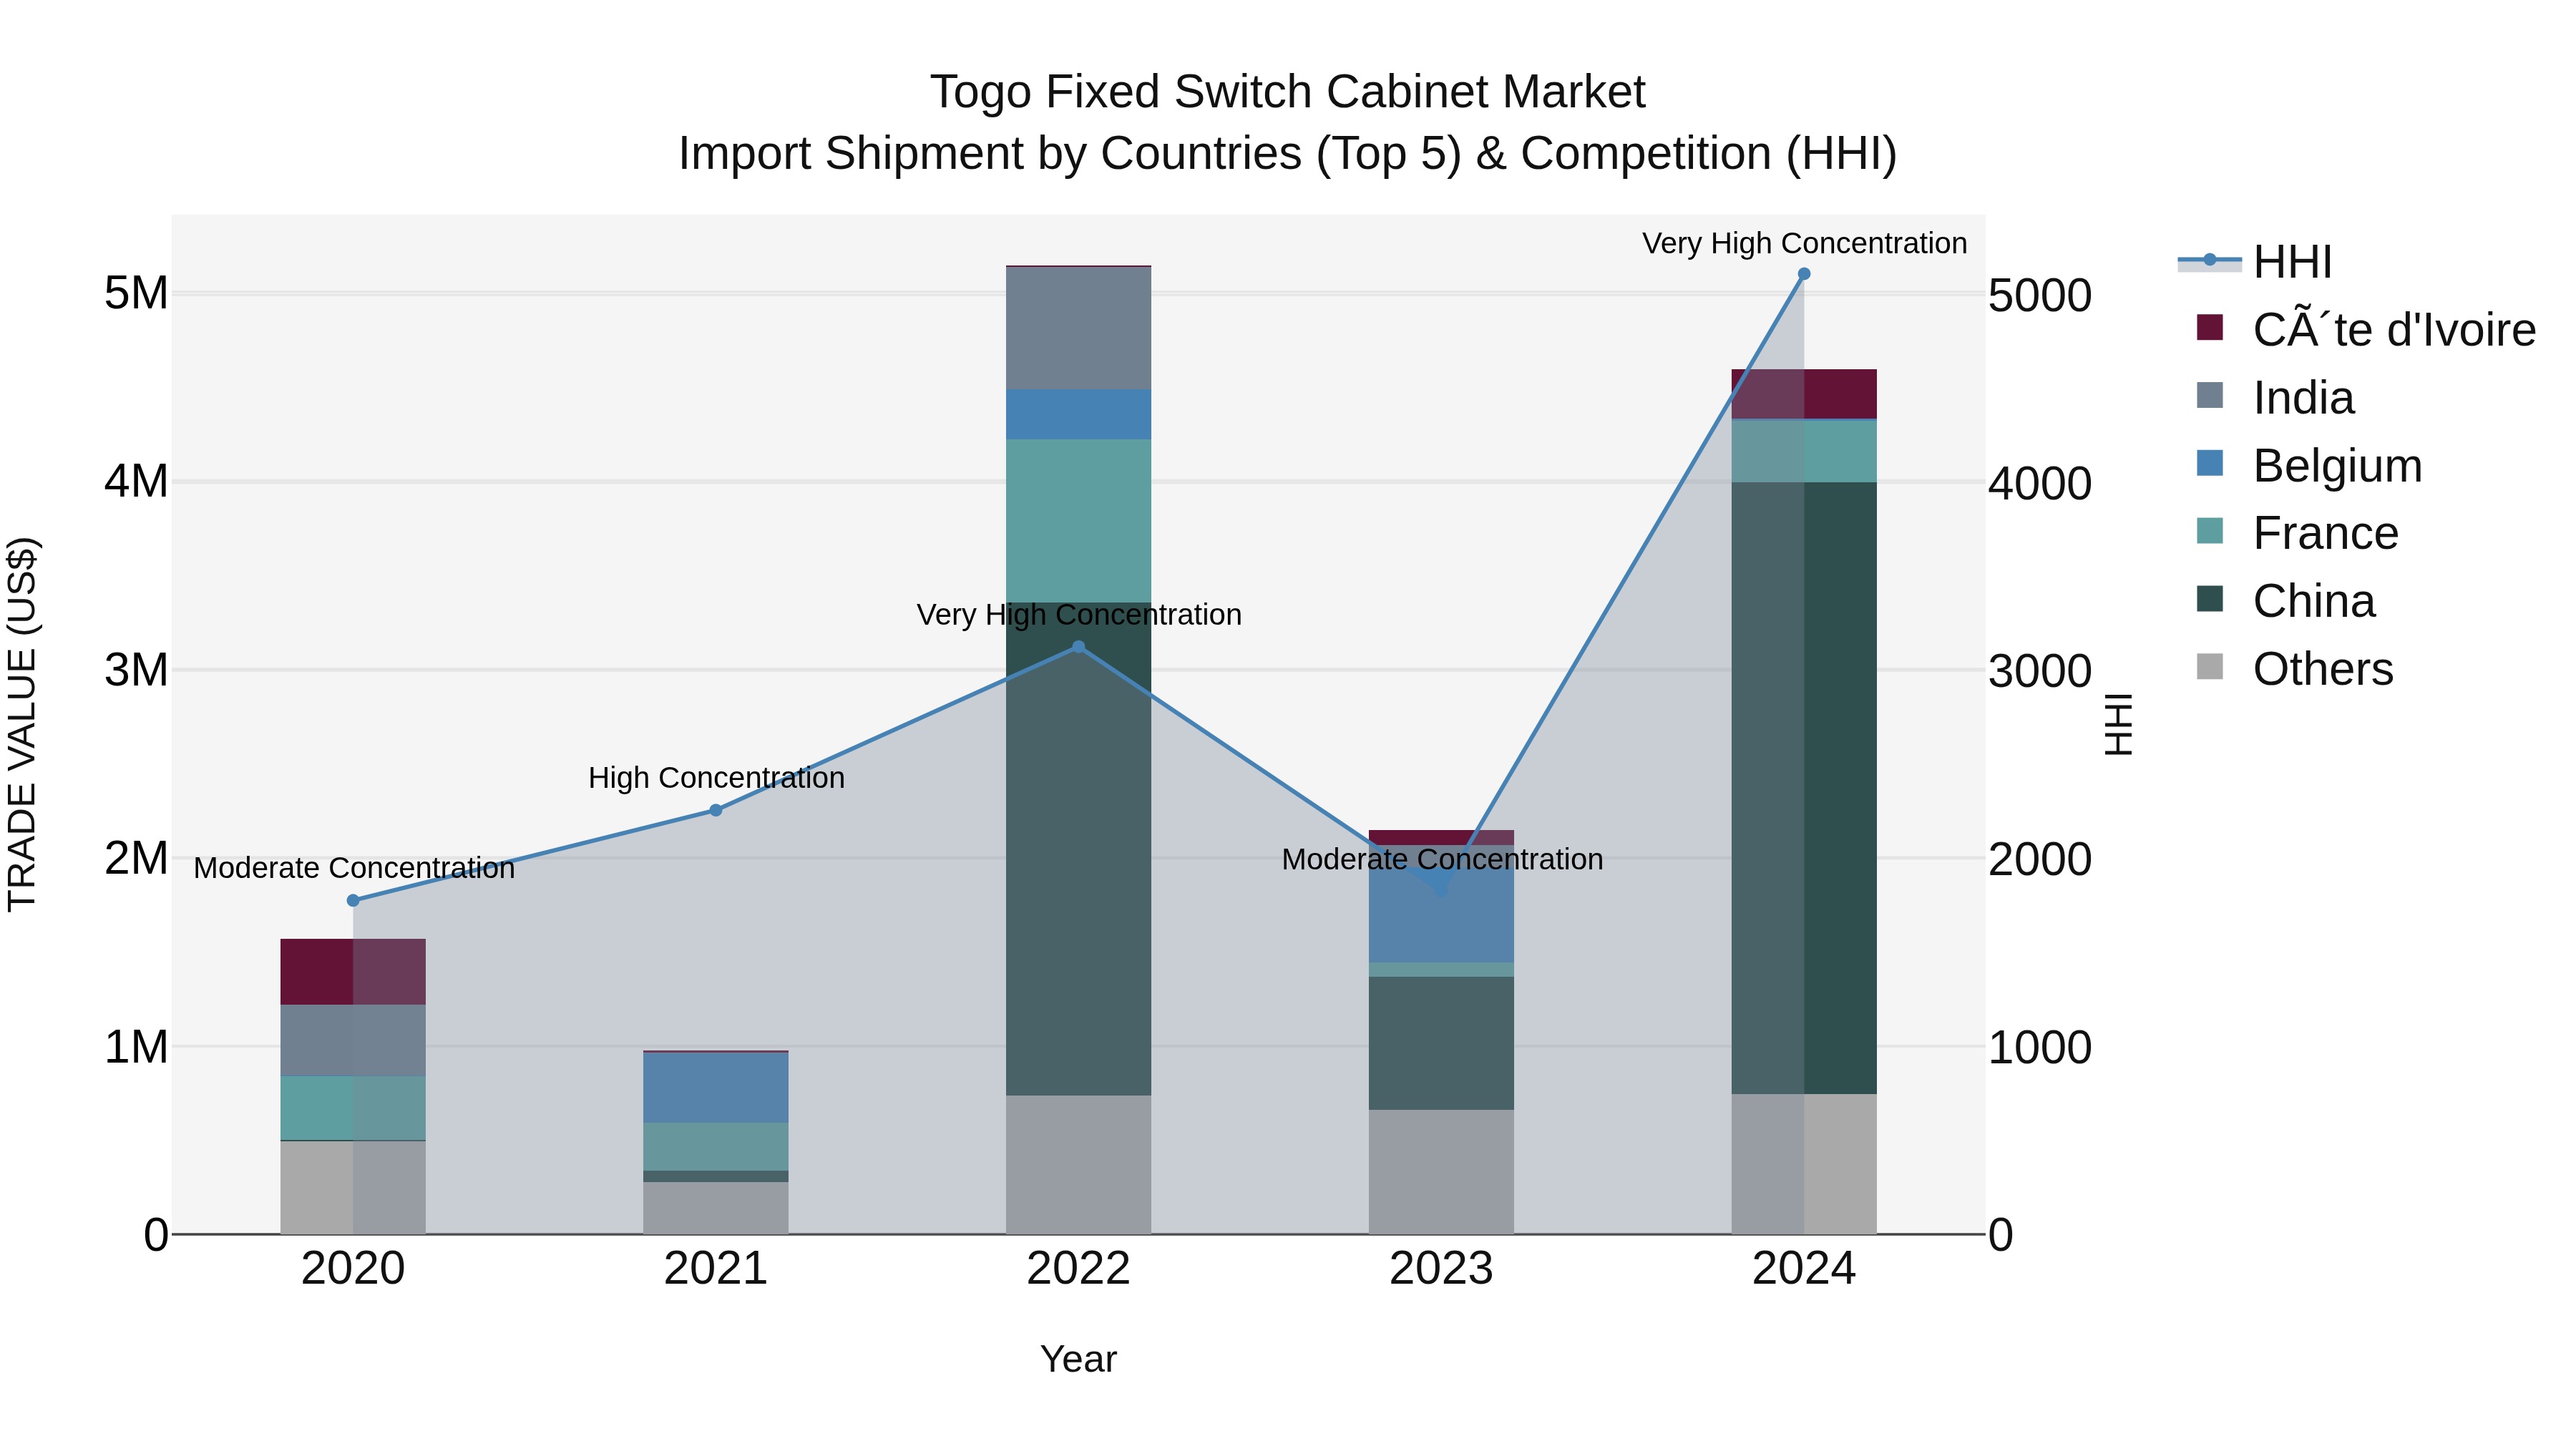The image size is (2576, 1449).
Task: Click the 2023 Others bar segment
Action: point(1441,1172)
